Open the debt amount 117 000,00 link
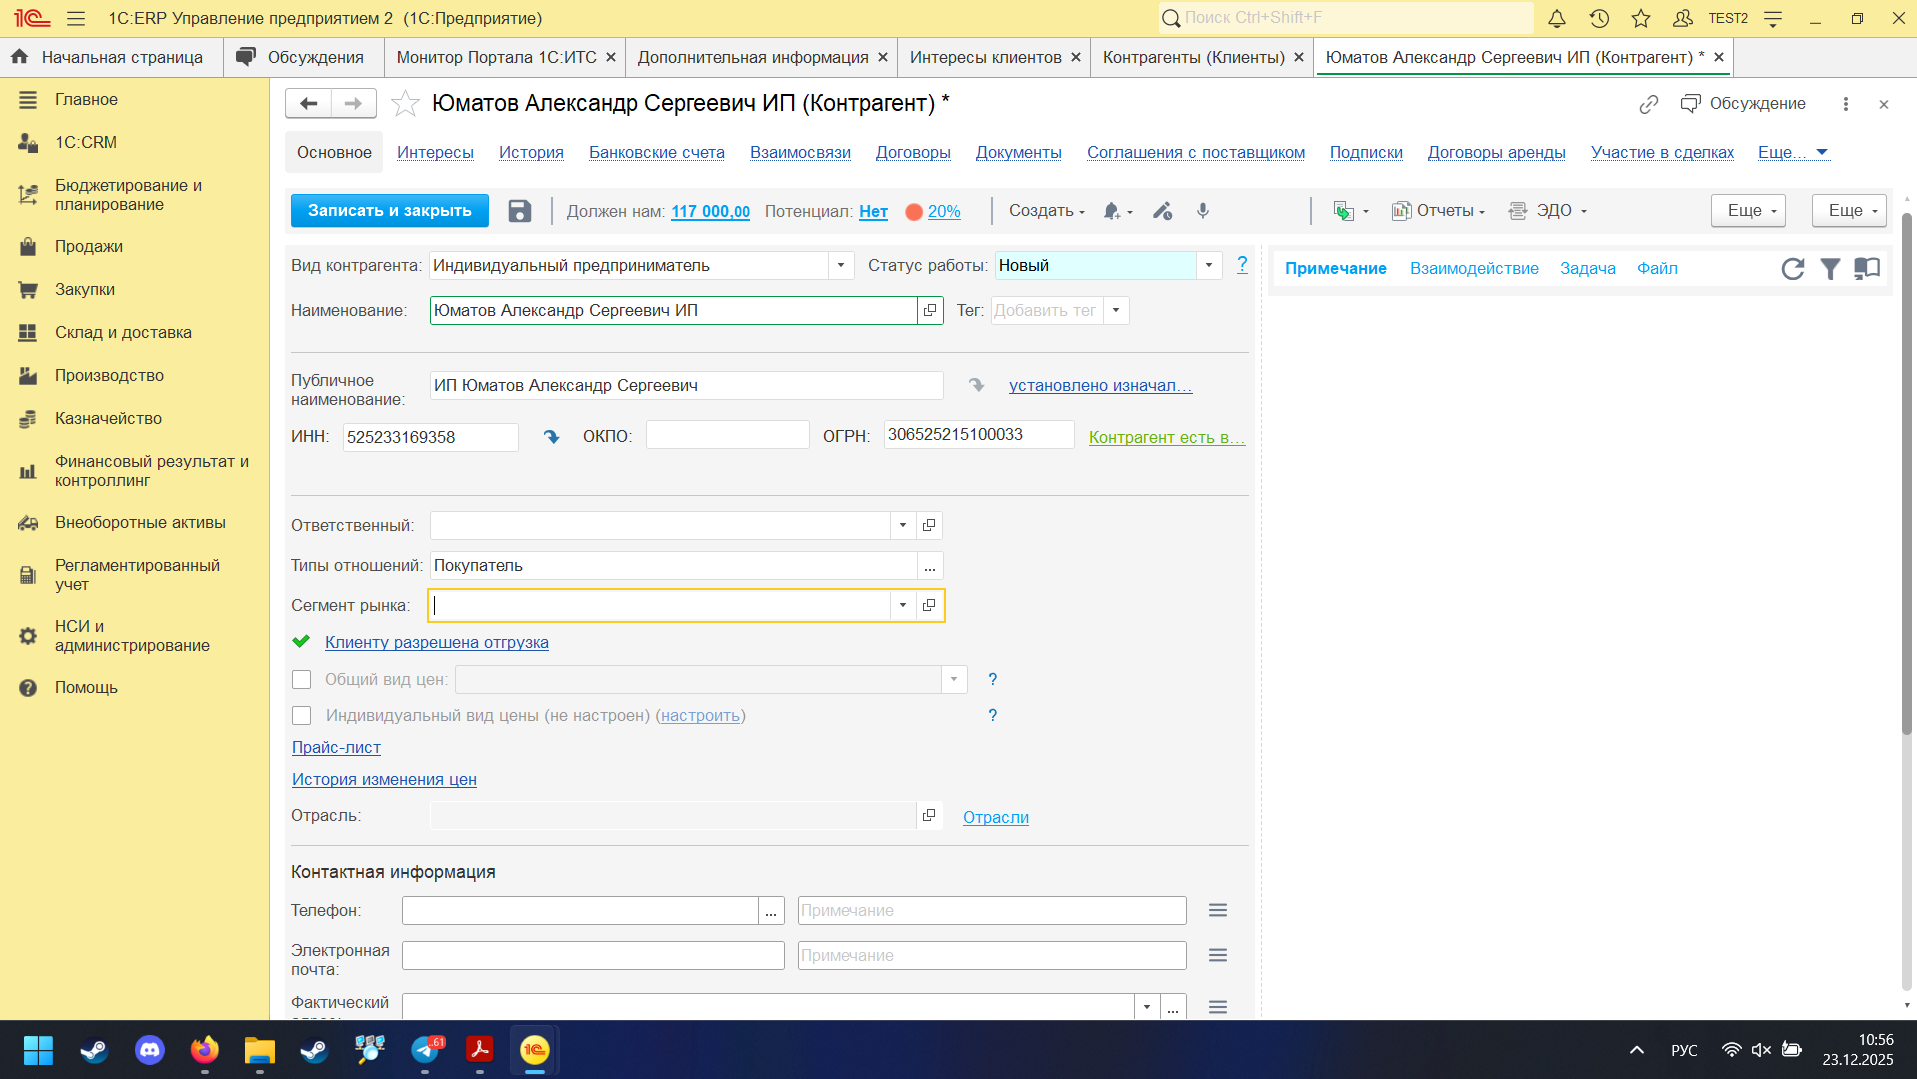The width and height of the screenshot is (1917, 1079). (x=710, y=211)
